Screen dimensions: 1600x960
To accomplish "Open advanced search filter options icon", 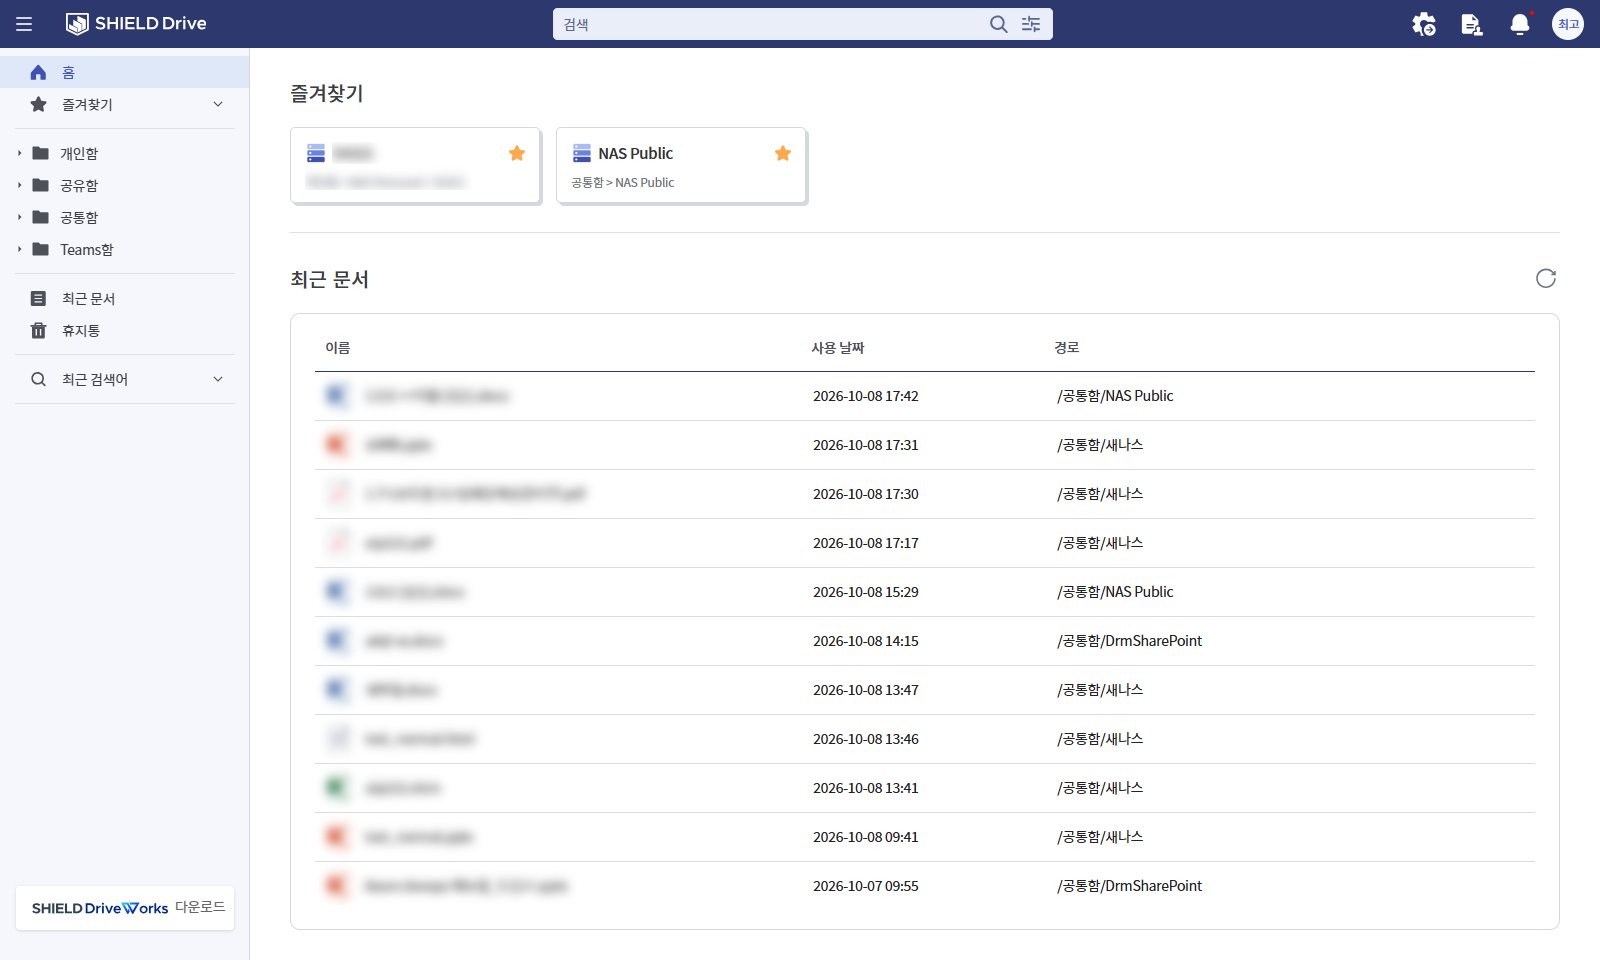I will 1031,24.
